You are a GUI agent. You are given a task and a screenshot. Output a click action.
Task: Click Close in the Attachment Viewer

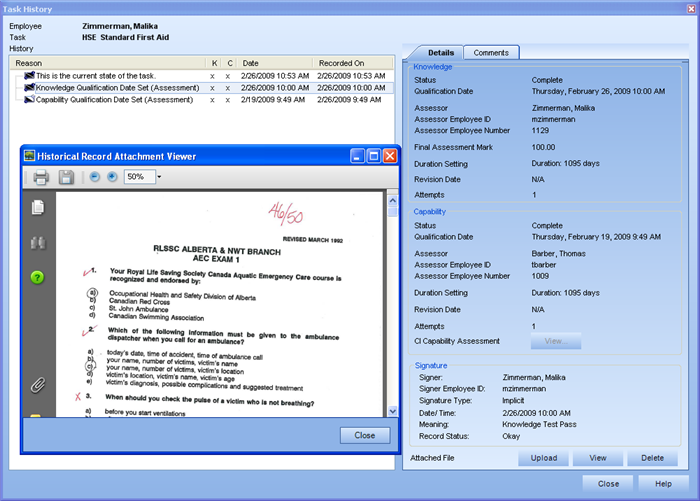(365, 435)
